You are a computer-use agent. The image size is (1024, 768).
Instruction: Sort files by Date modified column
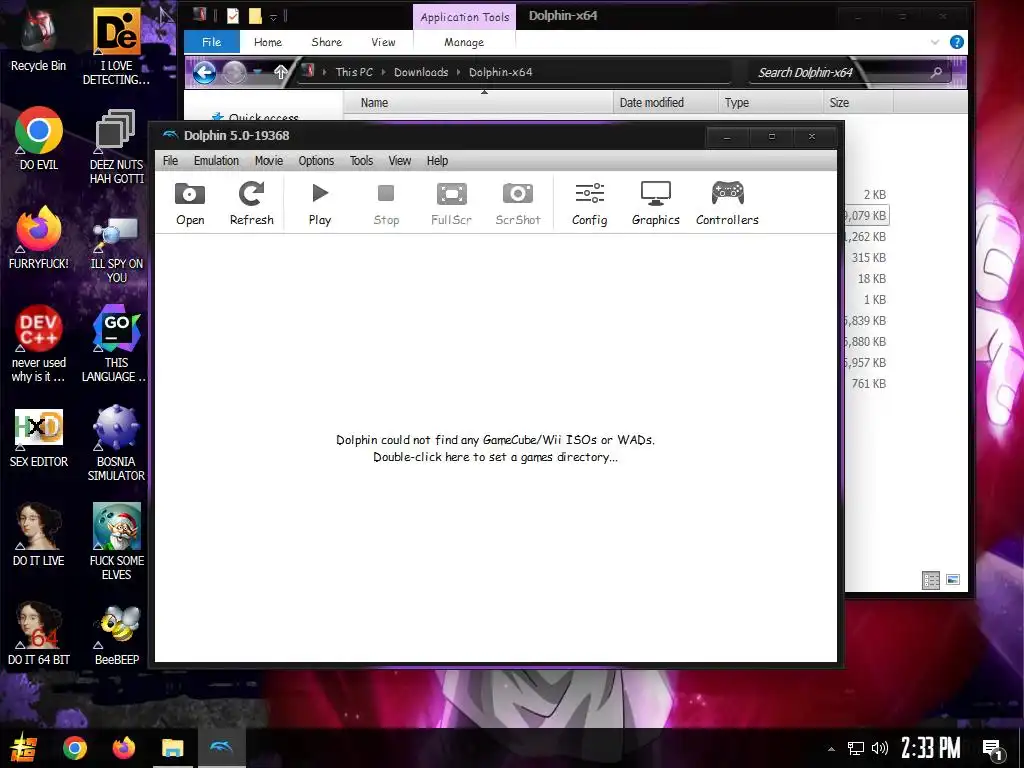tap(665, 103)
